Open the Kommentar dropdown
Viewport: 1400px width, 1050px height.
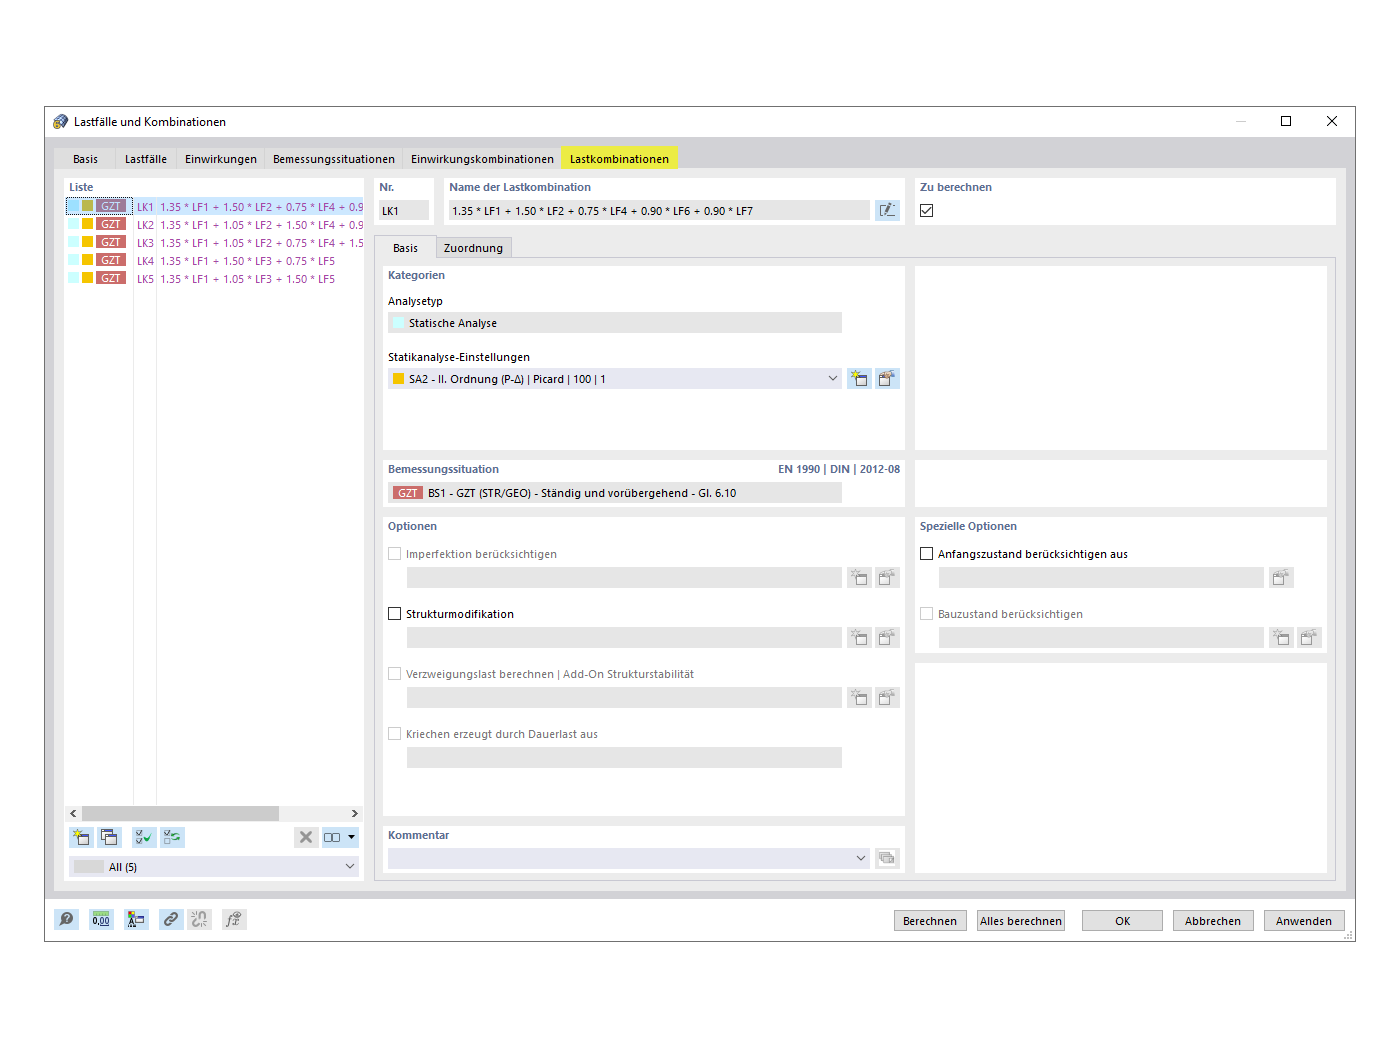pos(861,858)
